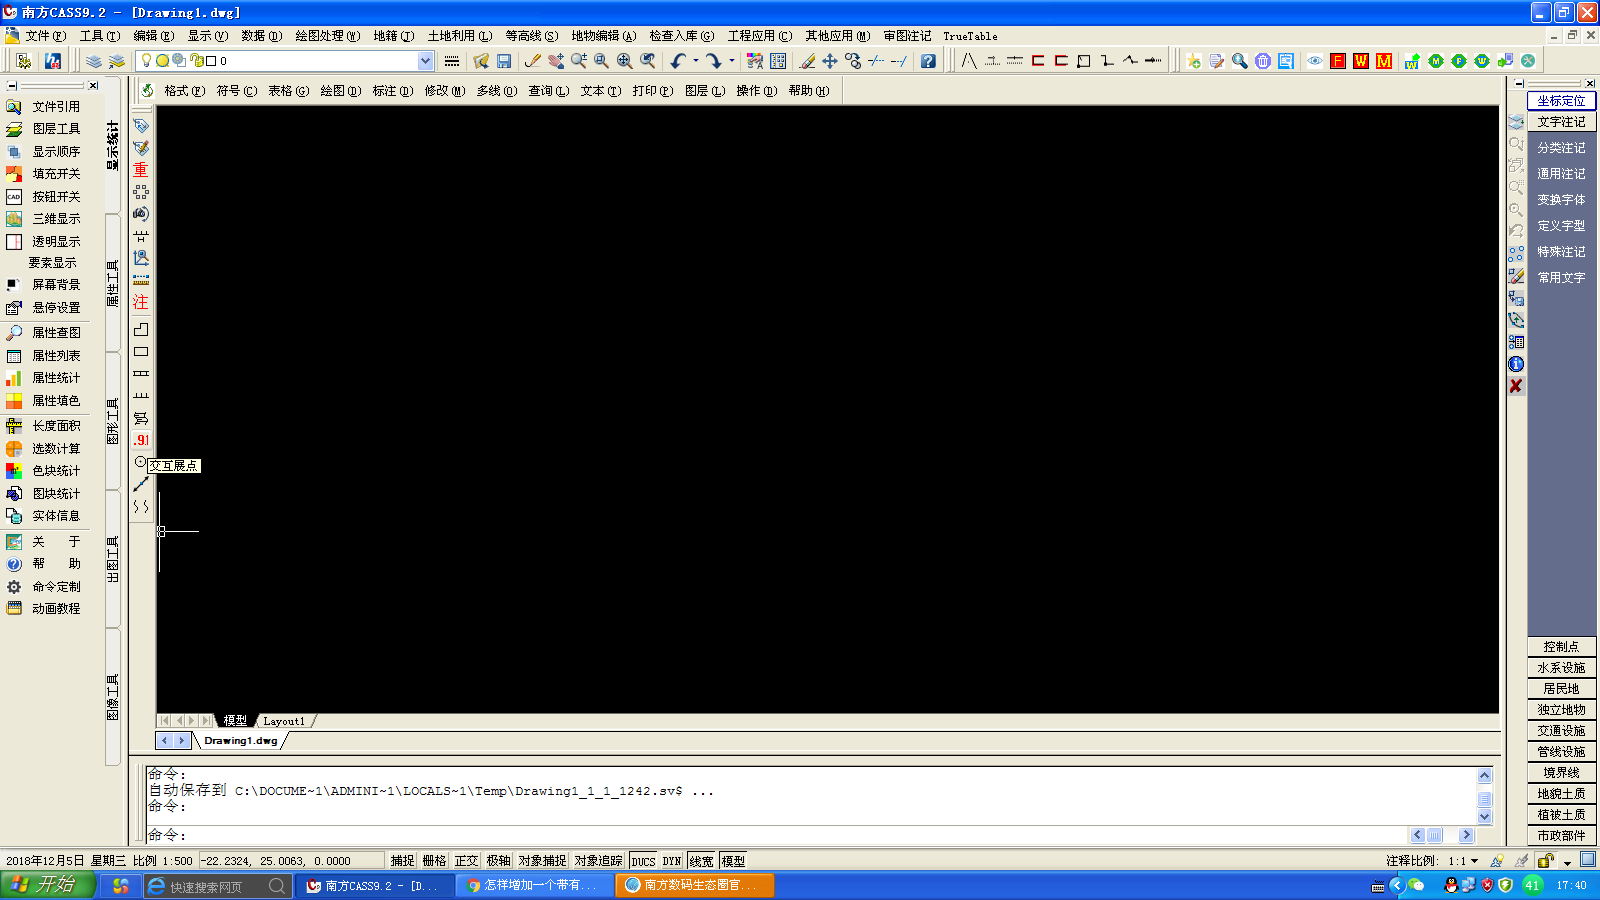
Task: Click the Help question mark icon
Action: pyautogui.click(x=928, y=61)
